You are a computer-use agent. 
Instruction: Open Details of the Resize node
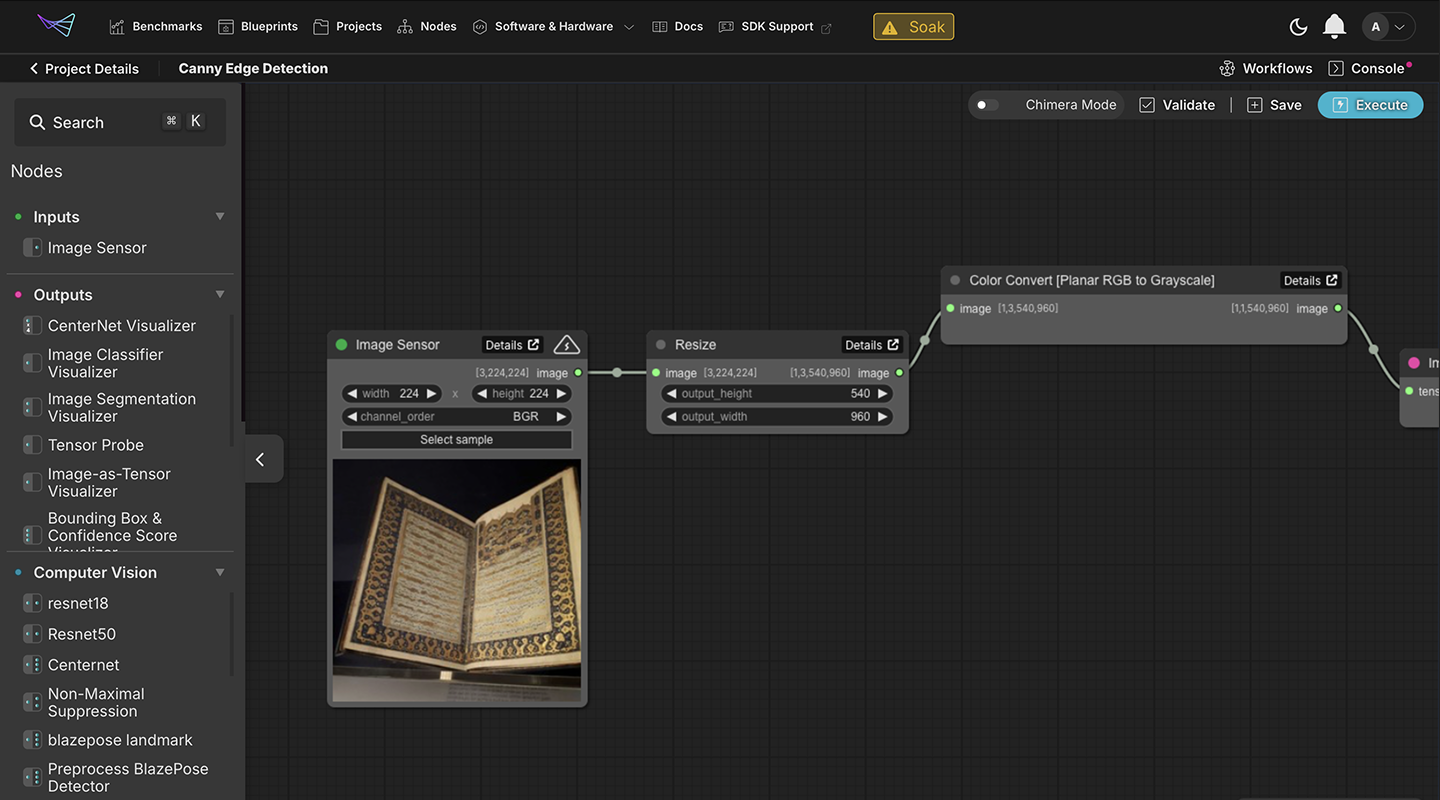pos(872,345)
